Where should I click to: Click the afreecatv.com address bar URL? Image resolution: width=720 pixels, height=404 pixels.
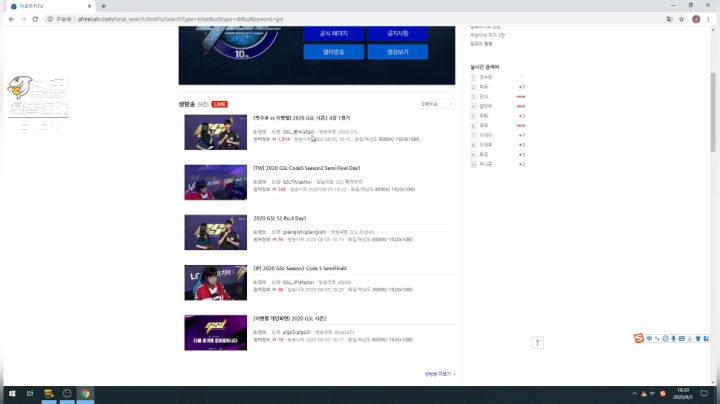[180, 19]
